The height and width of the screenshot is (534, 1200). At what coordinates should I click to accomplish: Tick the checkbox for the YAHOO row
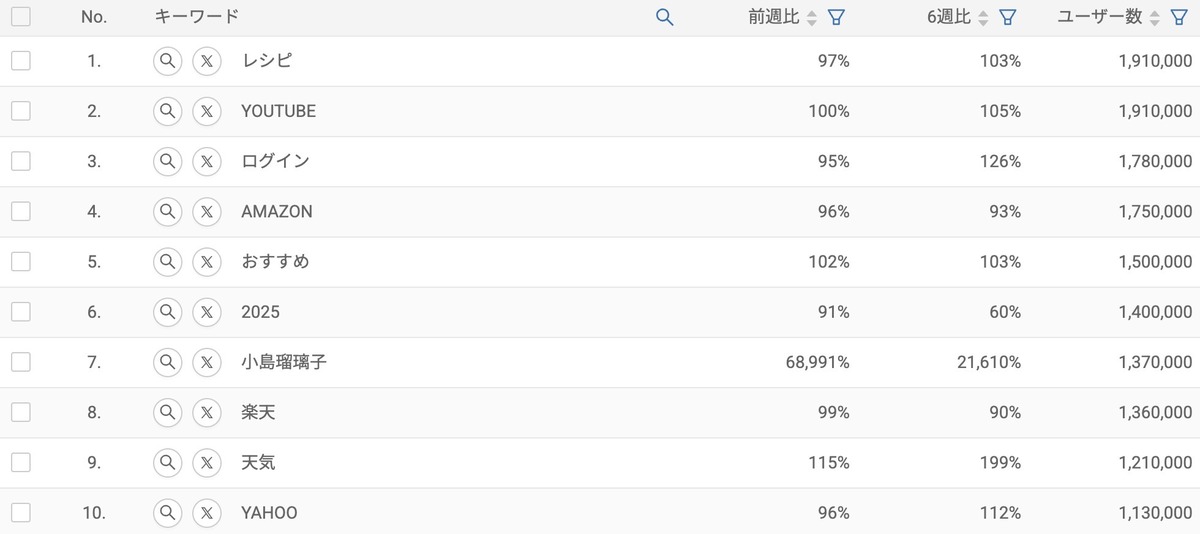21,512
